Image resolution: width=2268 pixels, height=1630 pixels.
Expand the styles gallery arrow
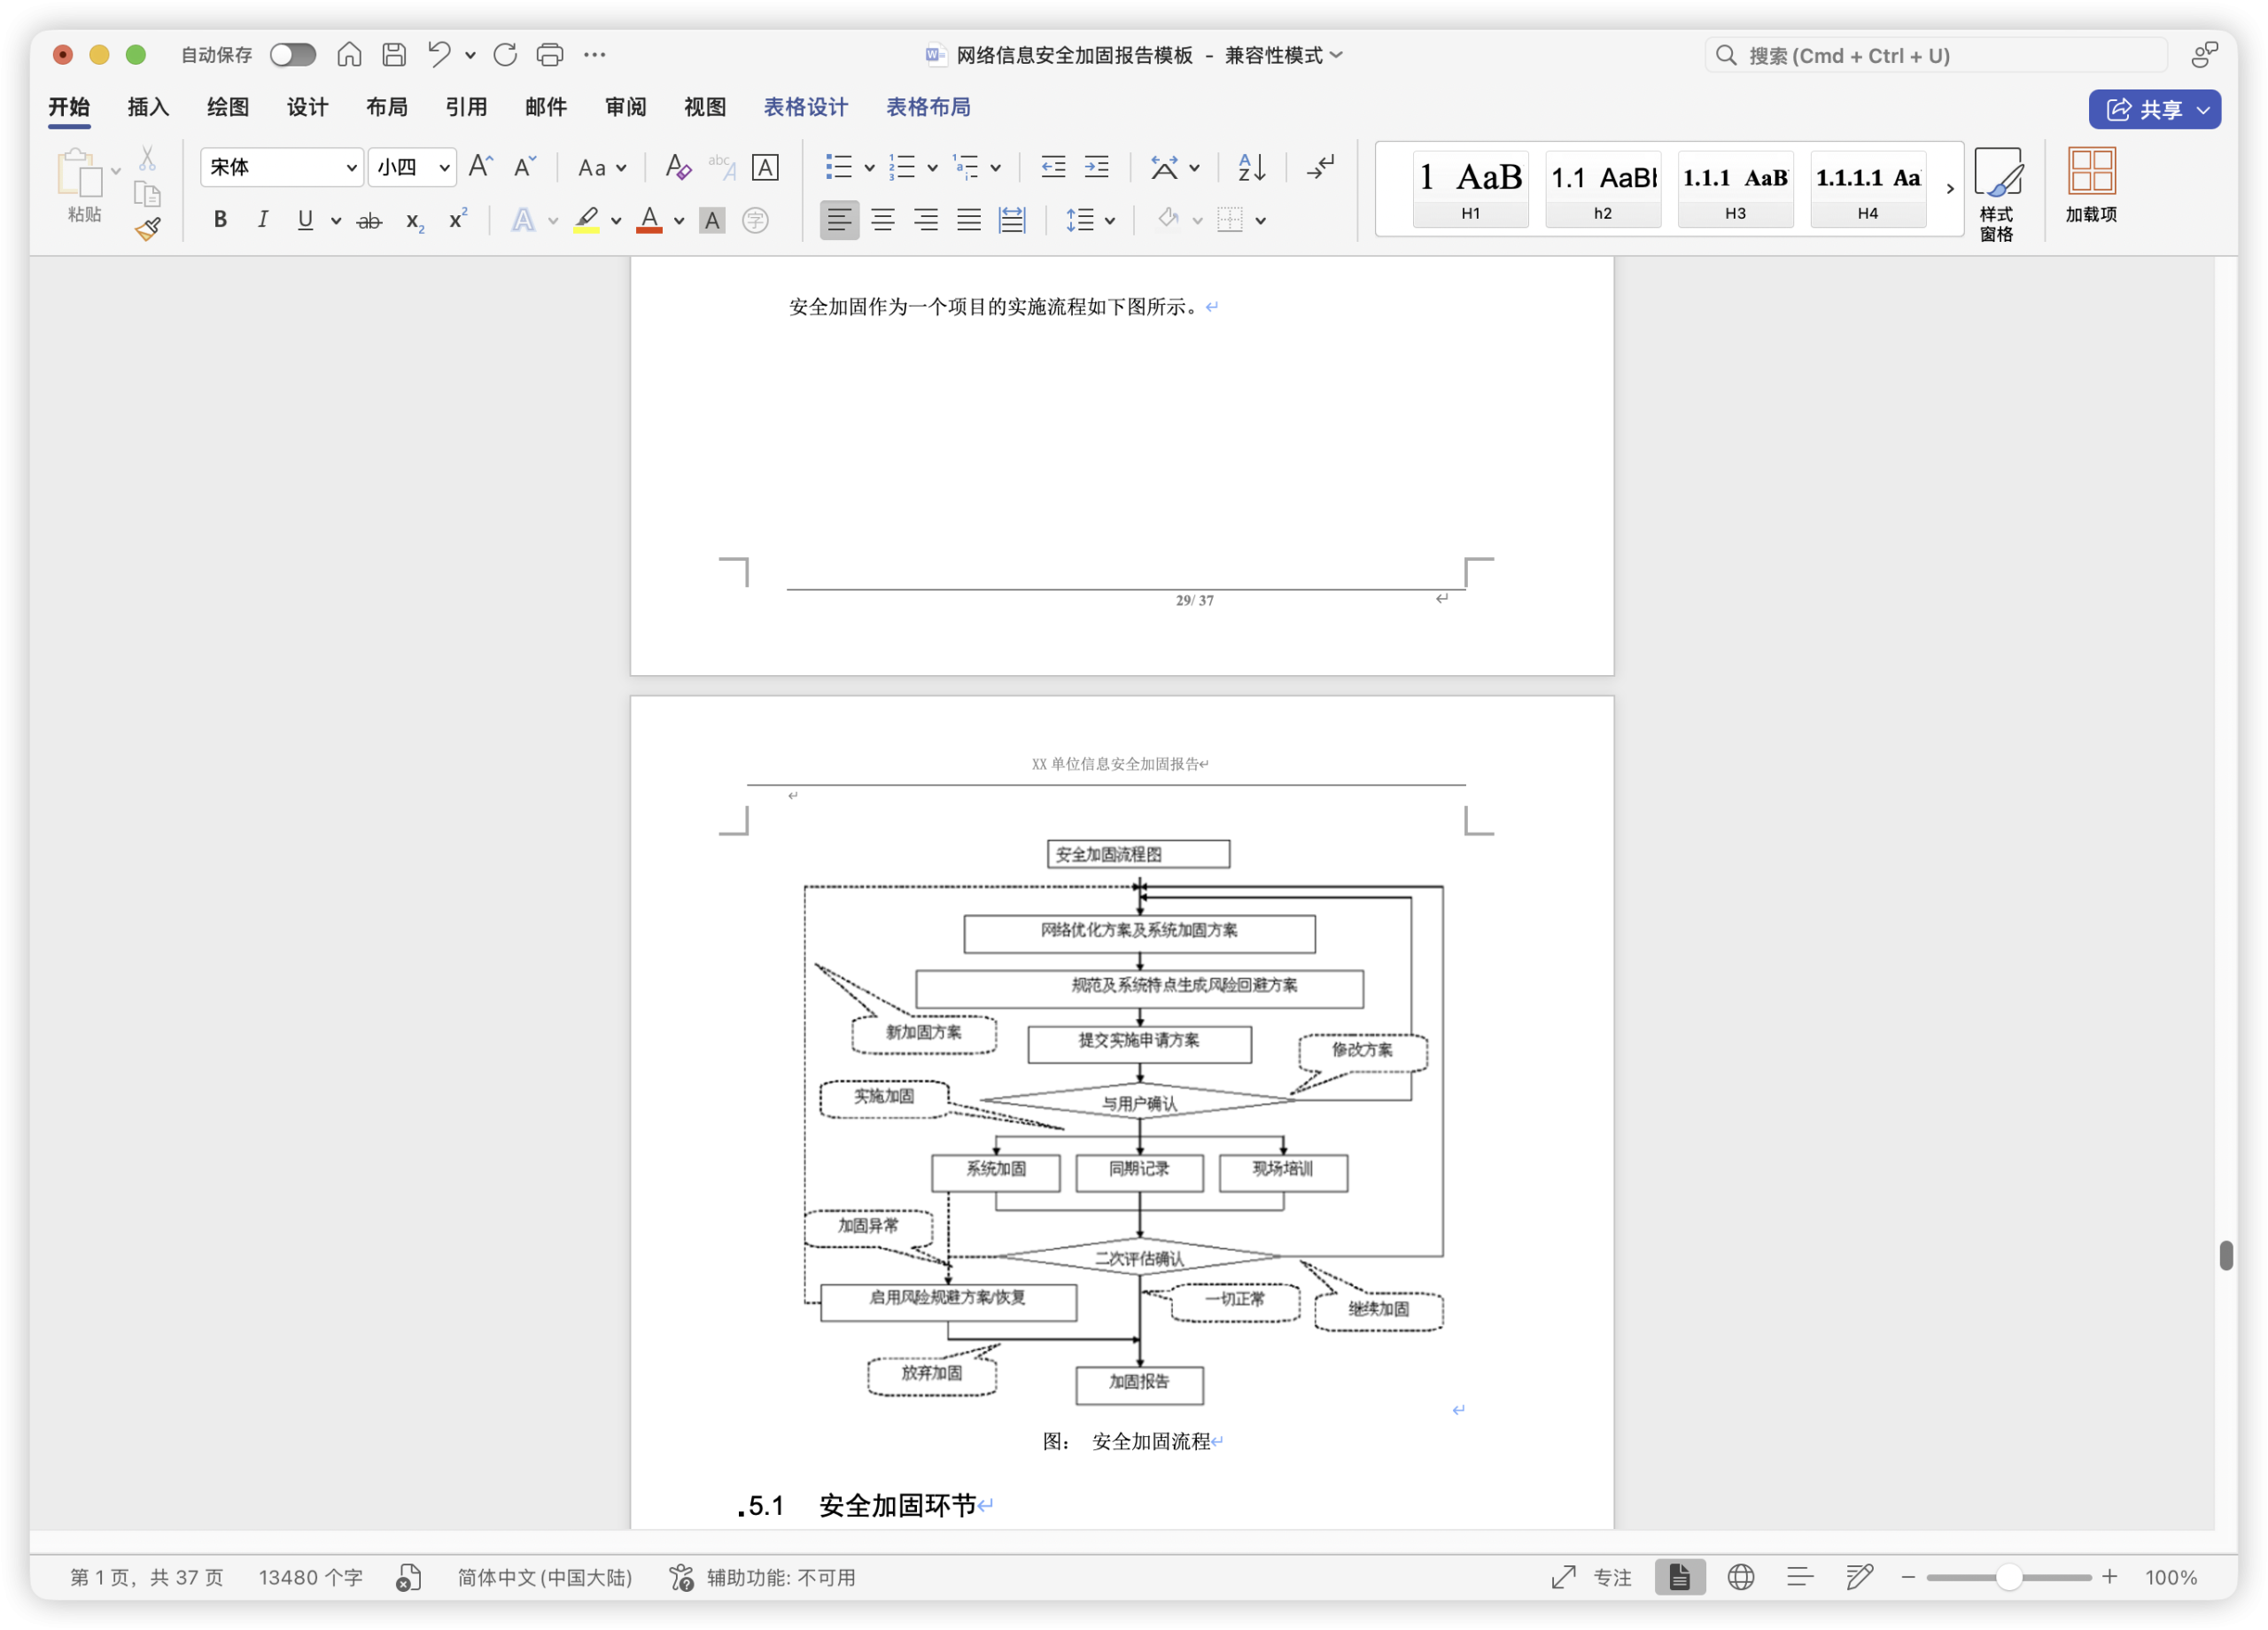[1949, 188]
